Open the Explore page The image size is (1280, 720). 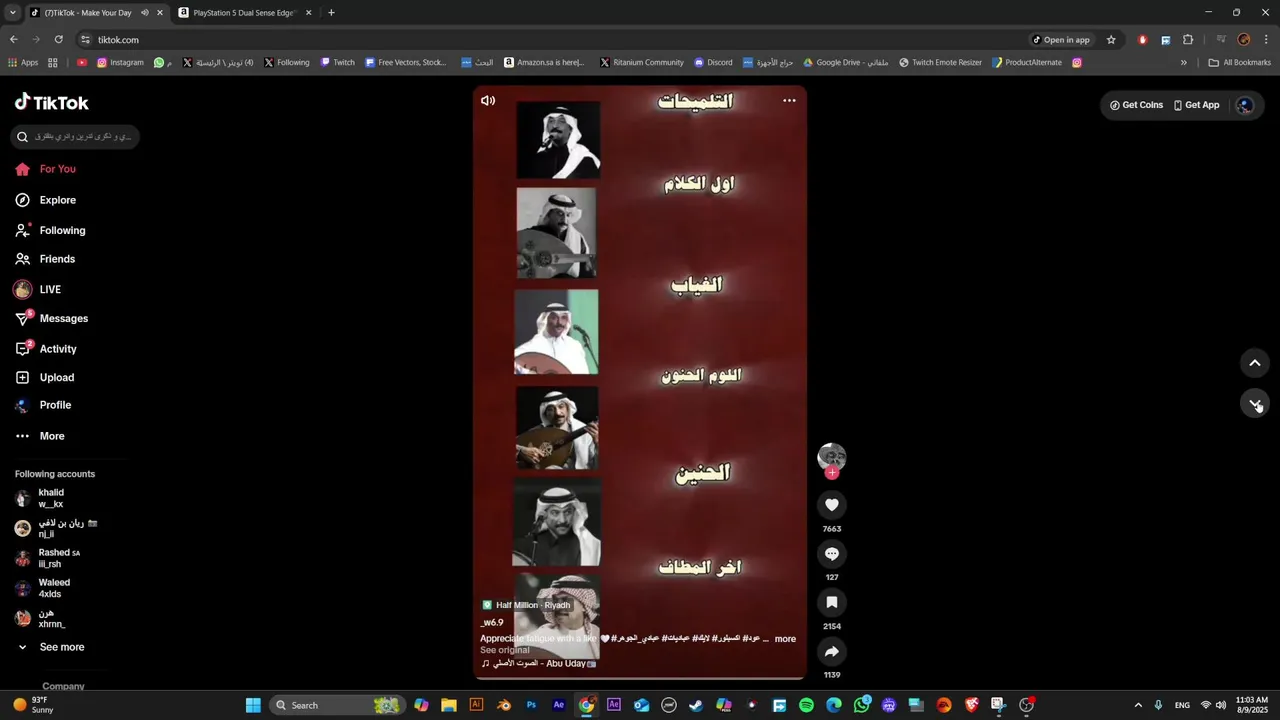tap(46, 200)
